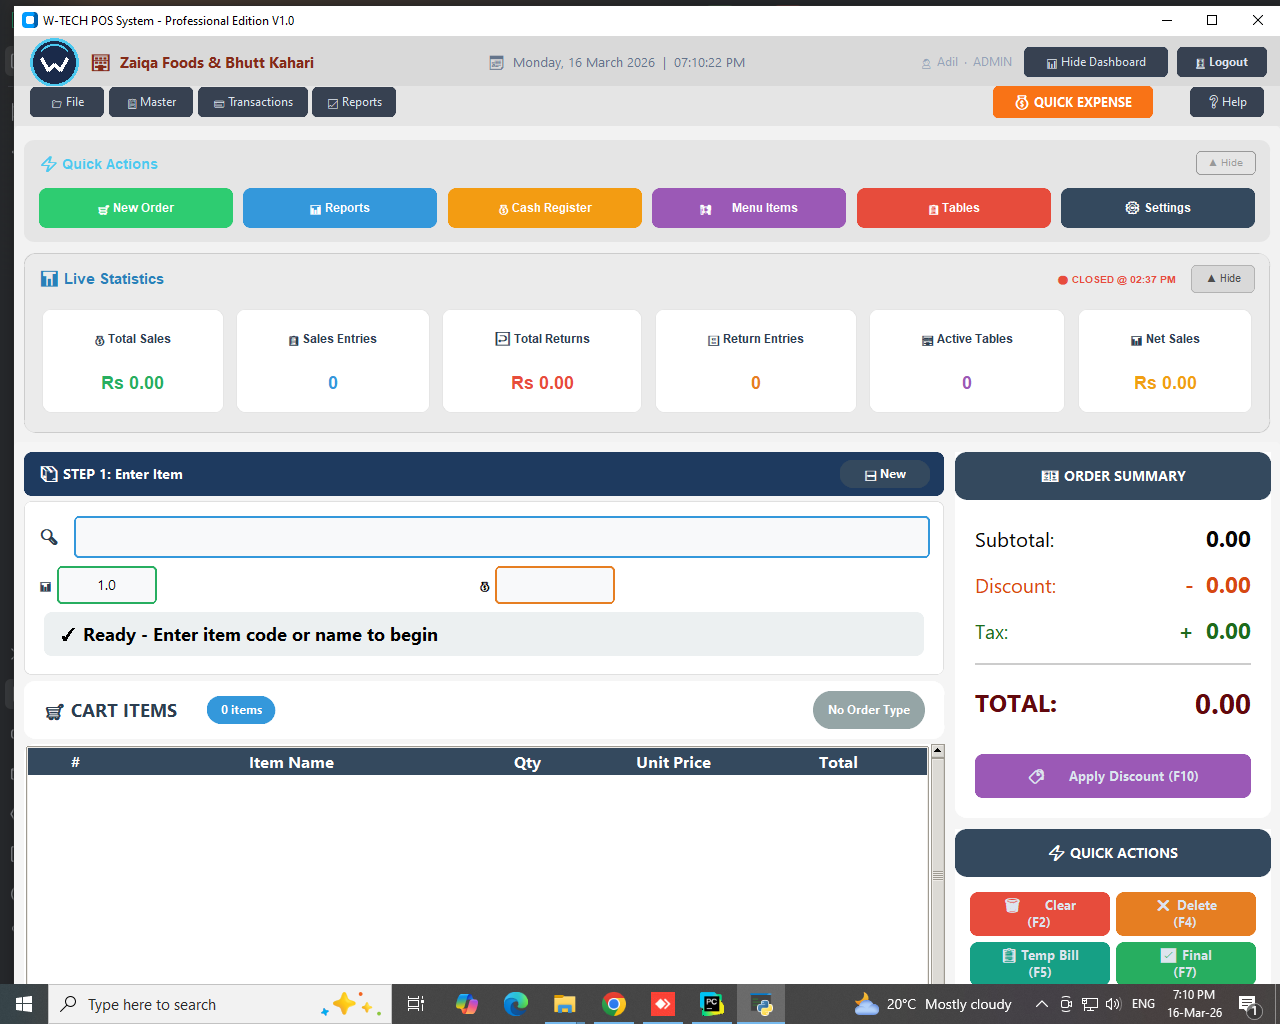Open Microsoft Edge from the taskbar
The image size is (1280, 1024).
coord(516,1004)
